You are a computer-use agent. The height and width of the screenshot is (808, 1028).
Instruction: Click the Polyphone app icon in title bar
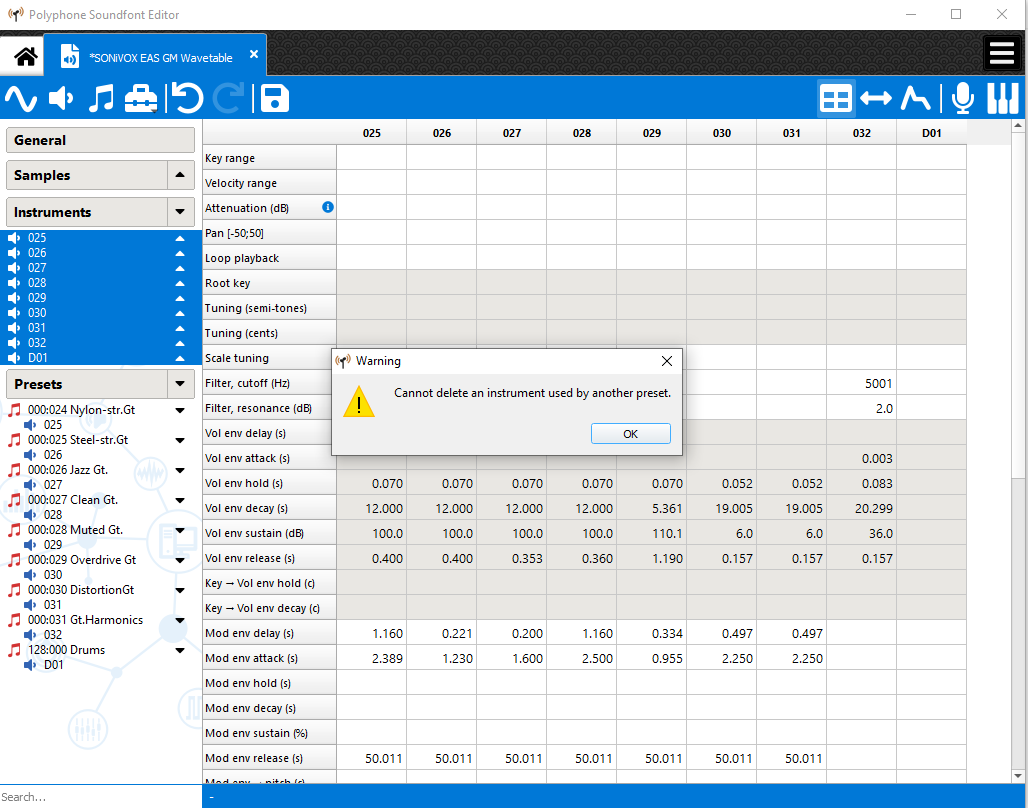pyautogui.click(x=15, y=14)
